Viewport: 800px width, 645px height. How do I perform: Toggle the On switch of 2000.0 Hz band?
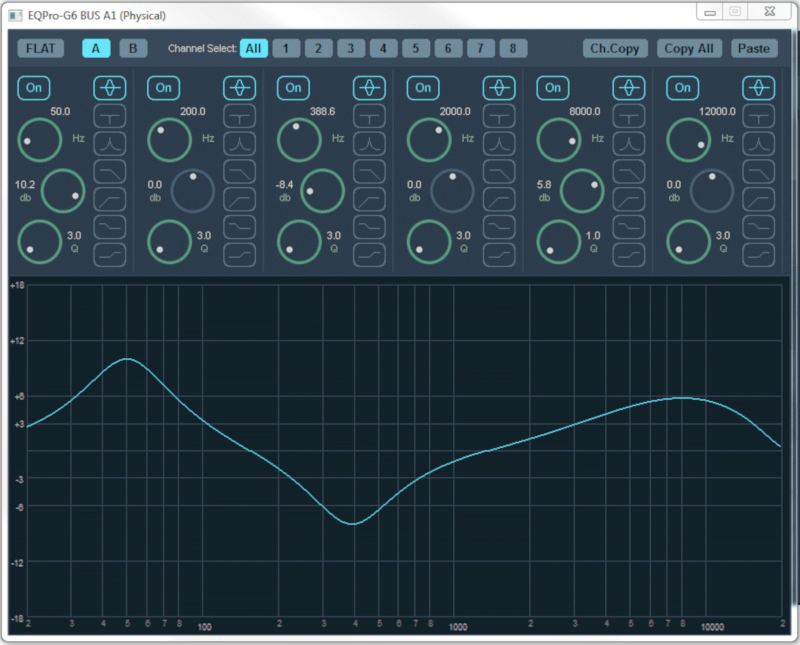click(x=423, y=88)
